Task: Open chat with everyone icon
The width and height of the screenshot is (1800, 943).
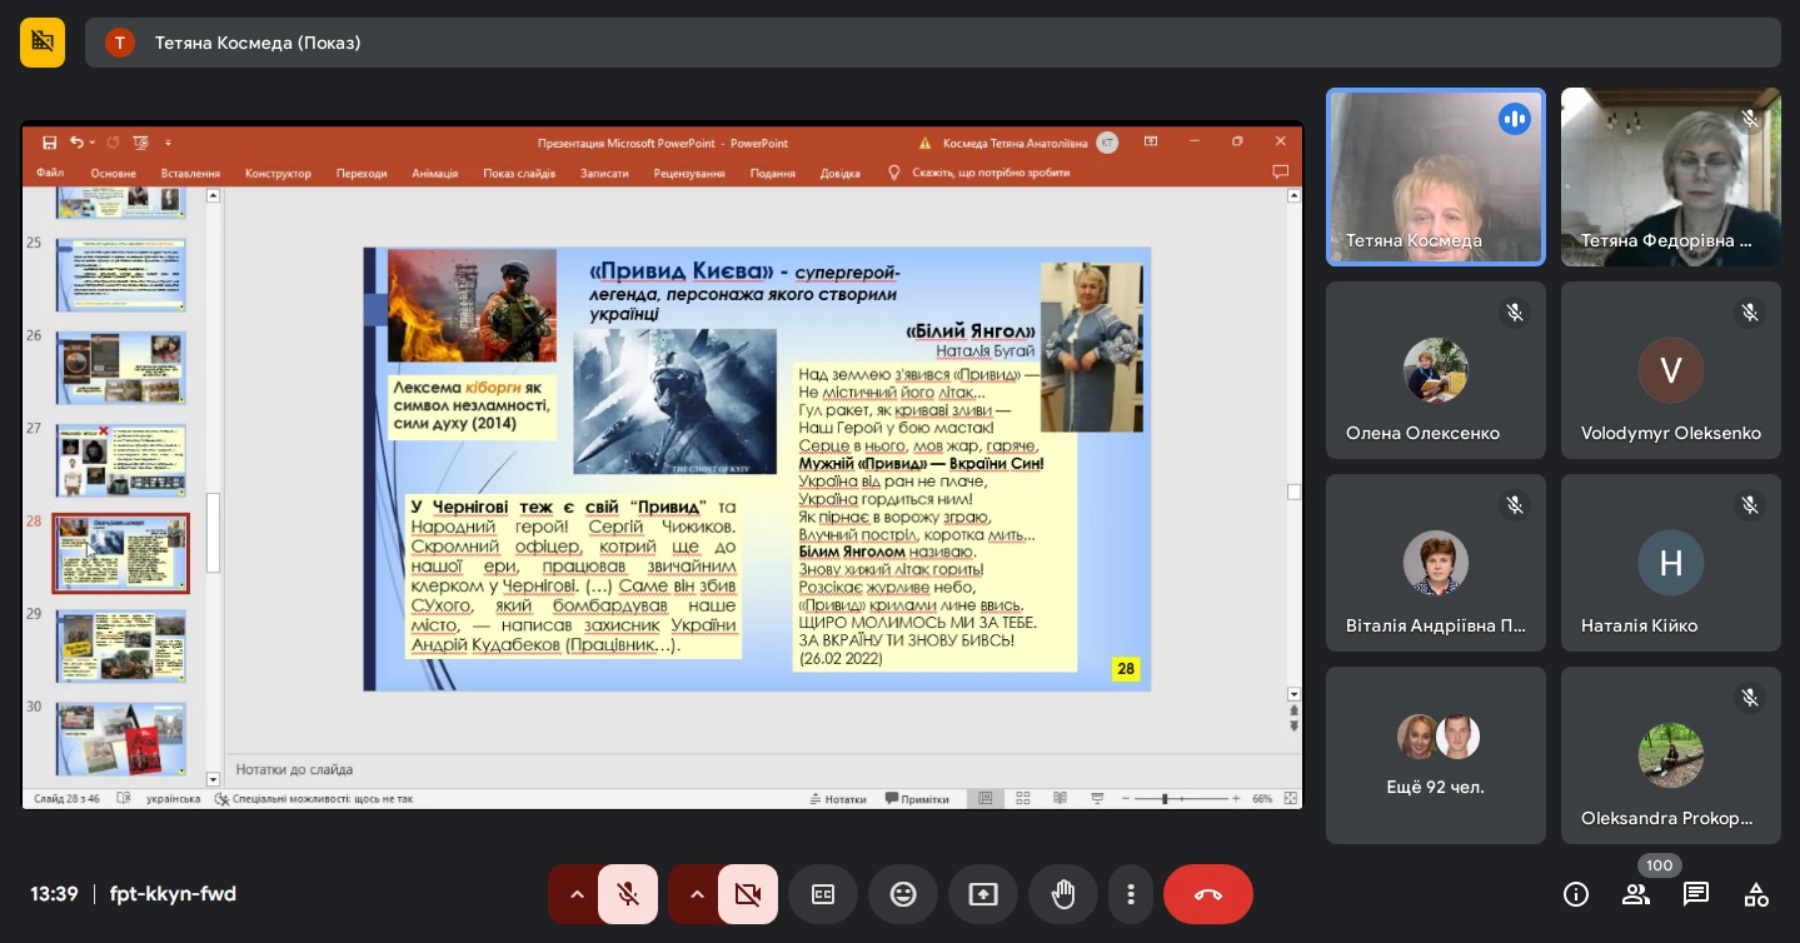Action: click(1696, 894)
